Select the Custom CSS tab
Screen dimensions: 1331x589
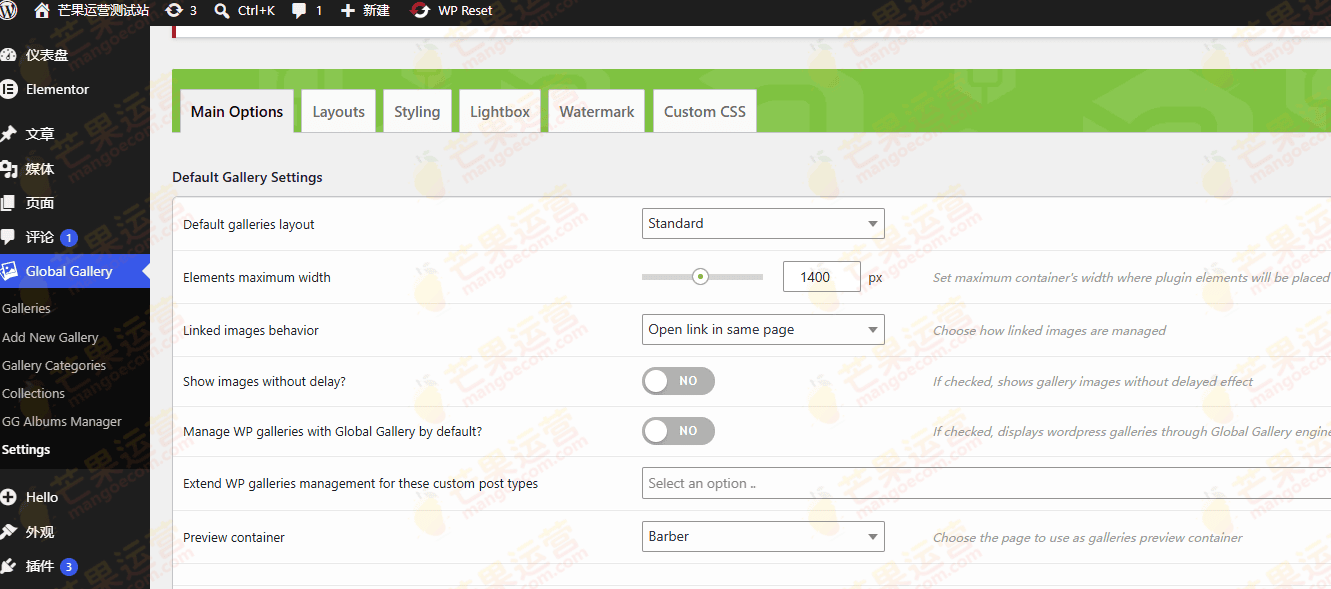click(x=705, y=111)
